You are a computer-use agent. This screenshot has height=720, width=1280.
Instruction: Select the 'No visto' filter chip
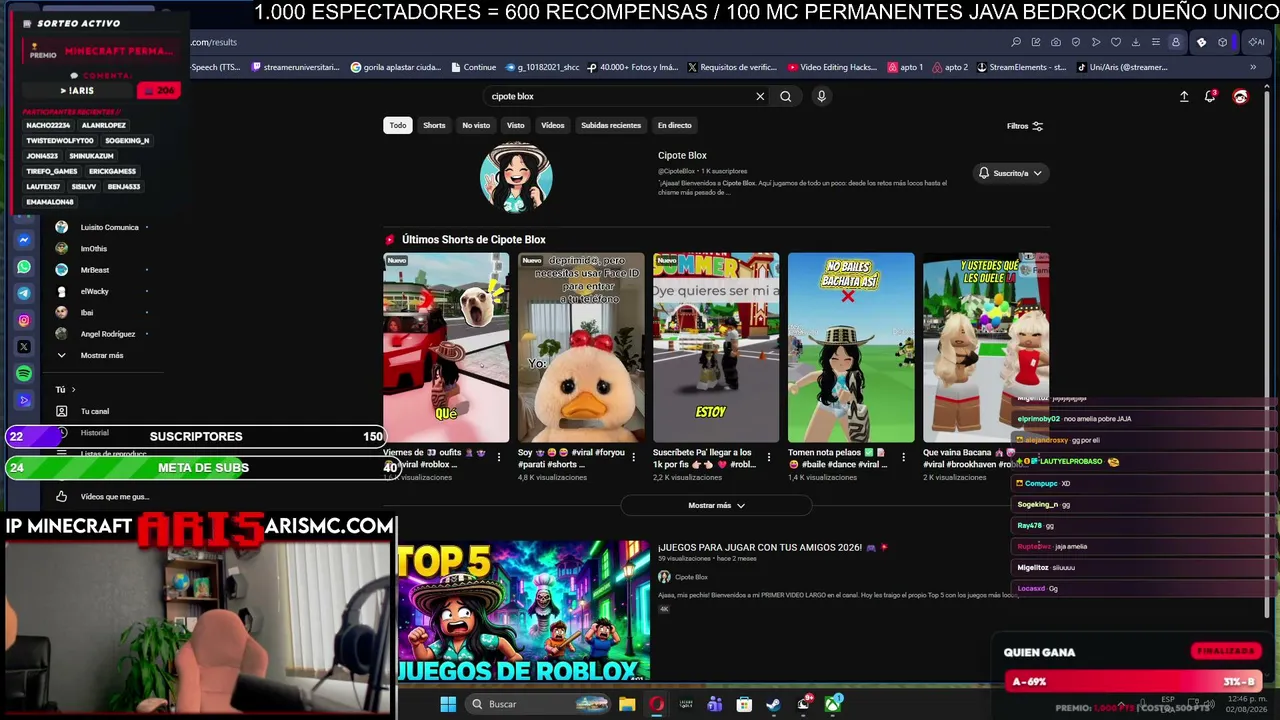point(476,125)
